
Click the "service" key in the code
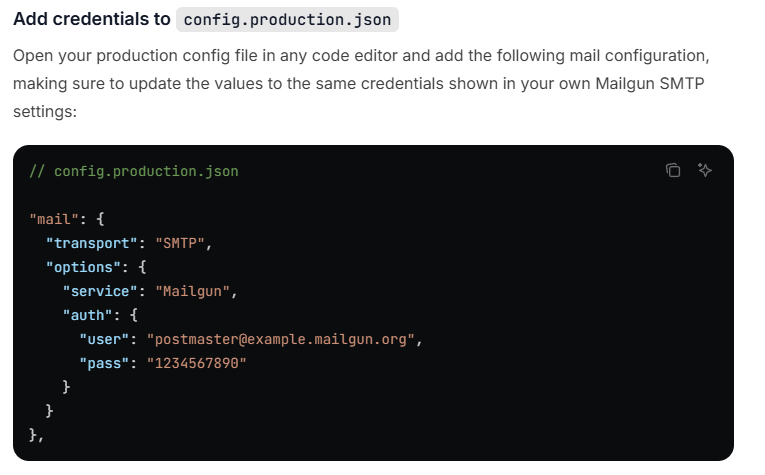pyautogui.click(x=100, y=291)
